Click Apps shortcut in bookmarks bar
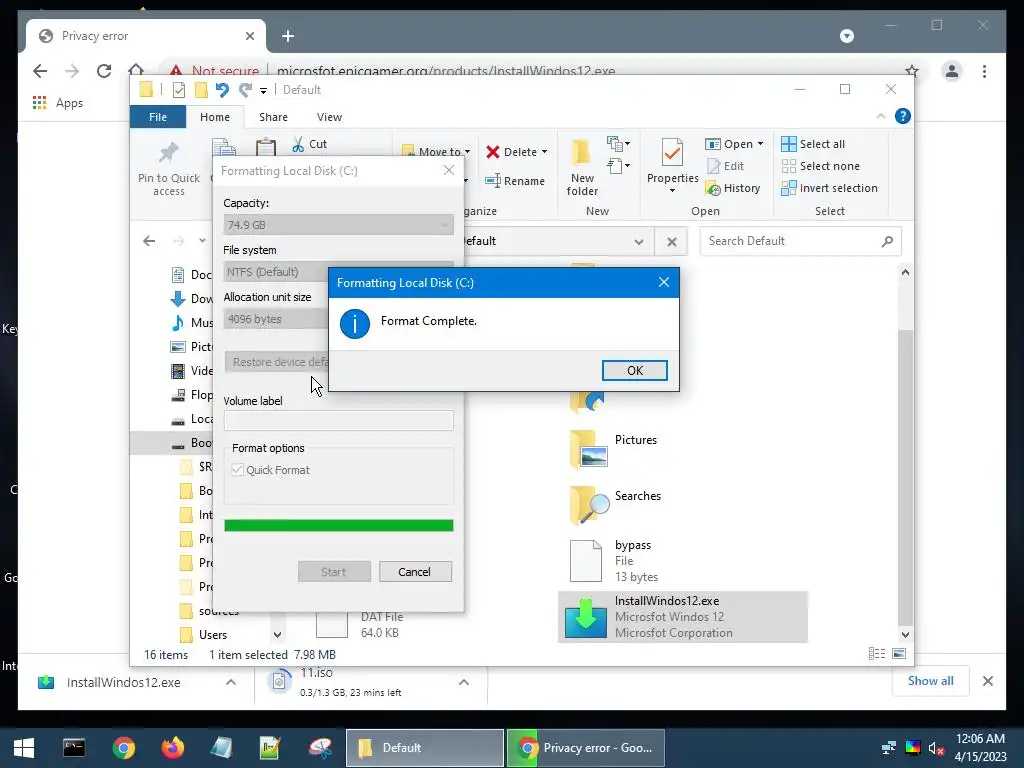The image size is (1024, 768). click(58, 103)
